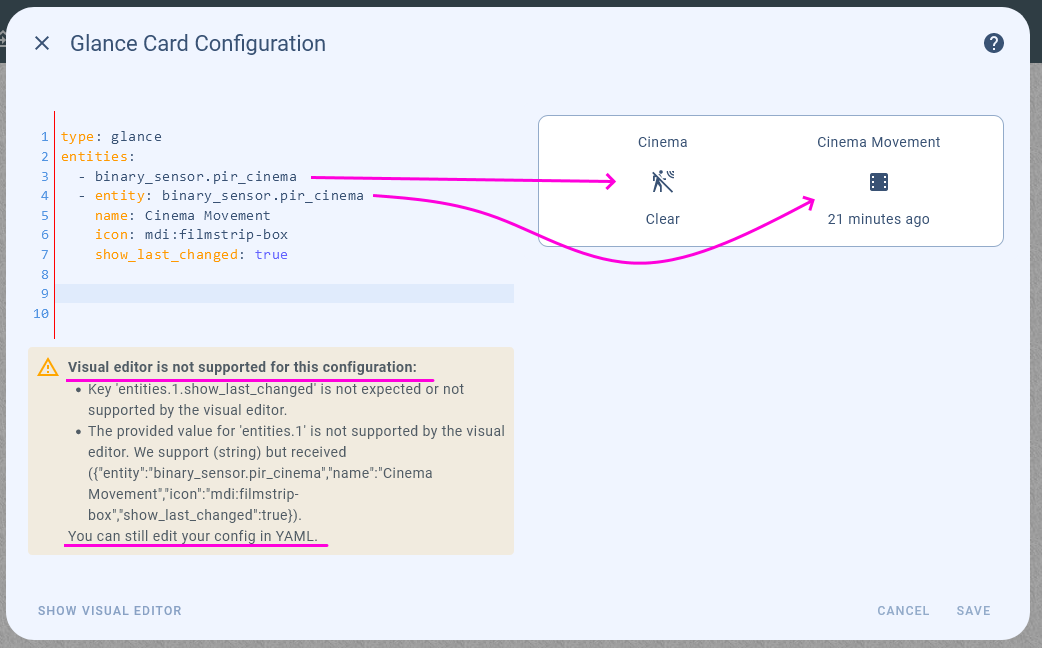Click the Cinema motion sensor icon
This screenshot has height=648, width=1042.
(x=663, y=181)
